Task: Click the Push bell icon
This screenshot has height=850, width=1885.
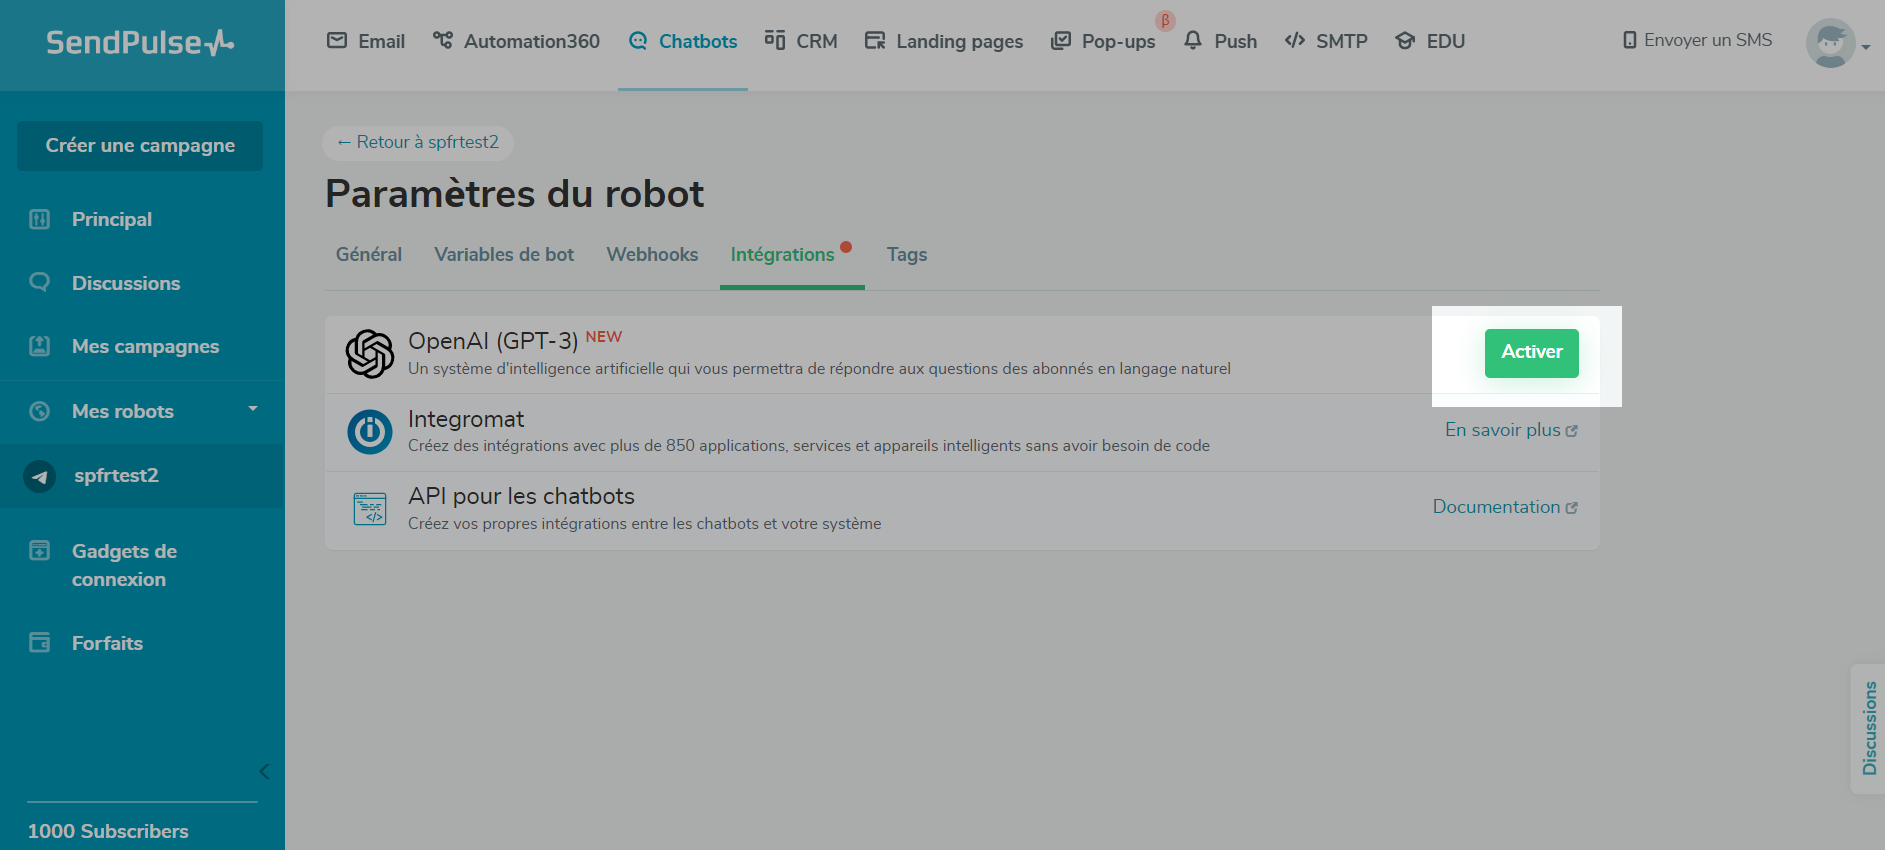Action: (1193, 40)
